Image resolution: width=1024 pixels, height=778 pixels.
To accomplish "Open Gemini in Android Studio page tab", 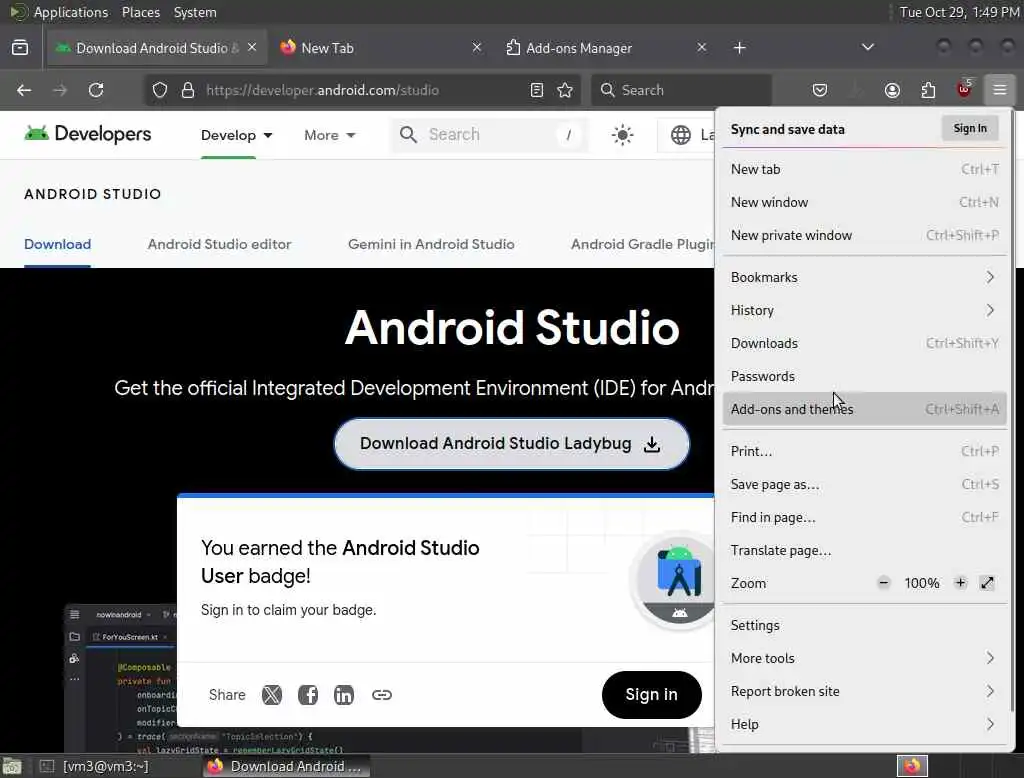I will pos(431,244).
